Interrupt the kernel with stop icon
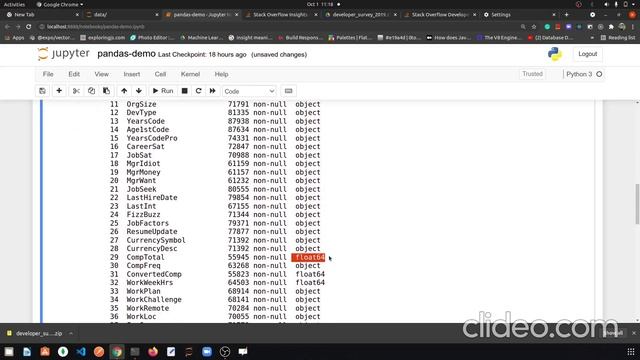Viewport: 640px width, 360px height. [184, 91]
